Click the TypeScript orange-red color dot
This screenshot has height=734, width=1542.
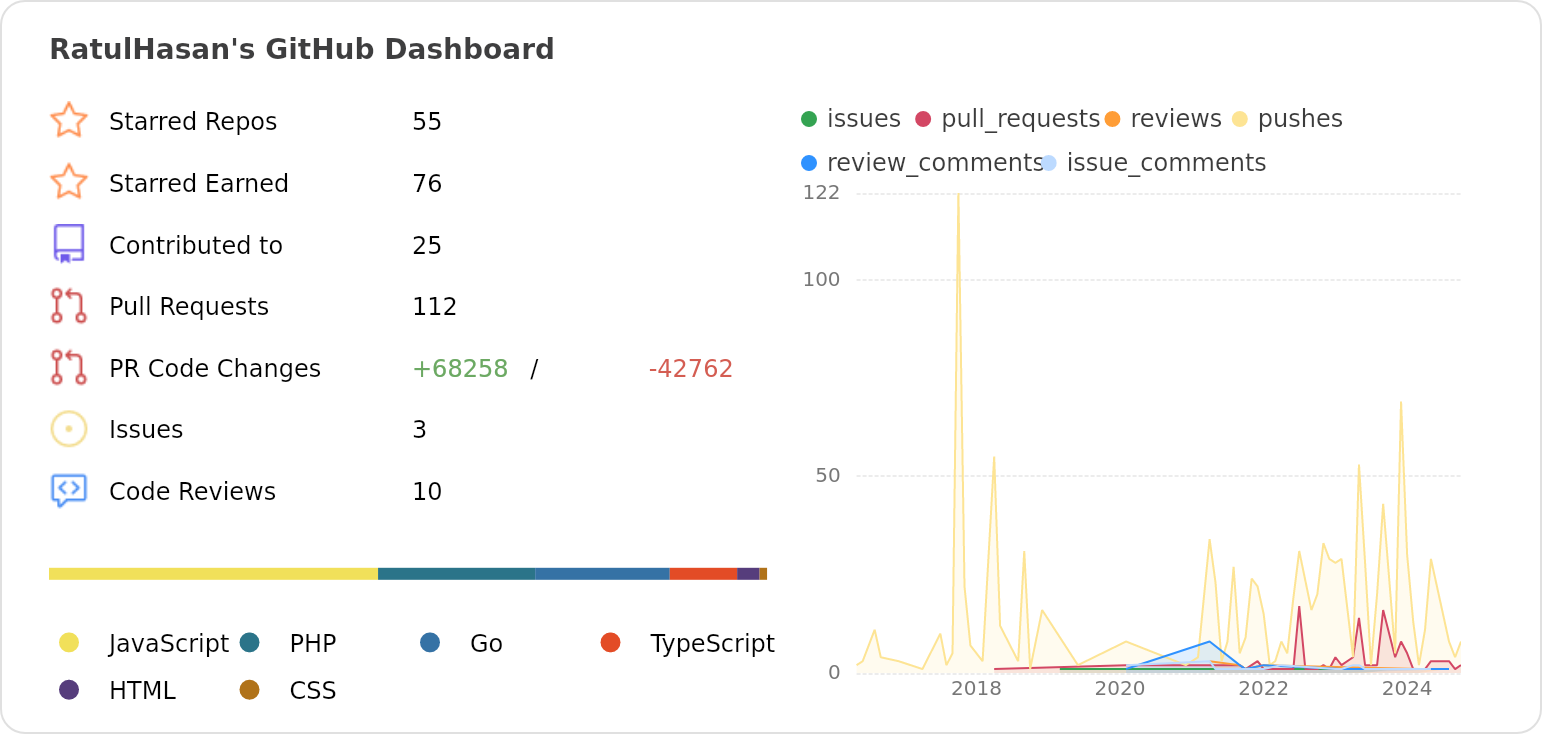click(x=611, y=642)
